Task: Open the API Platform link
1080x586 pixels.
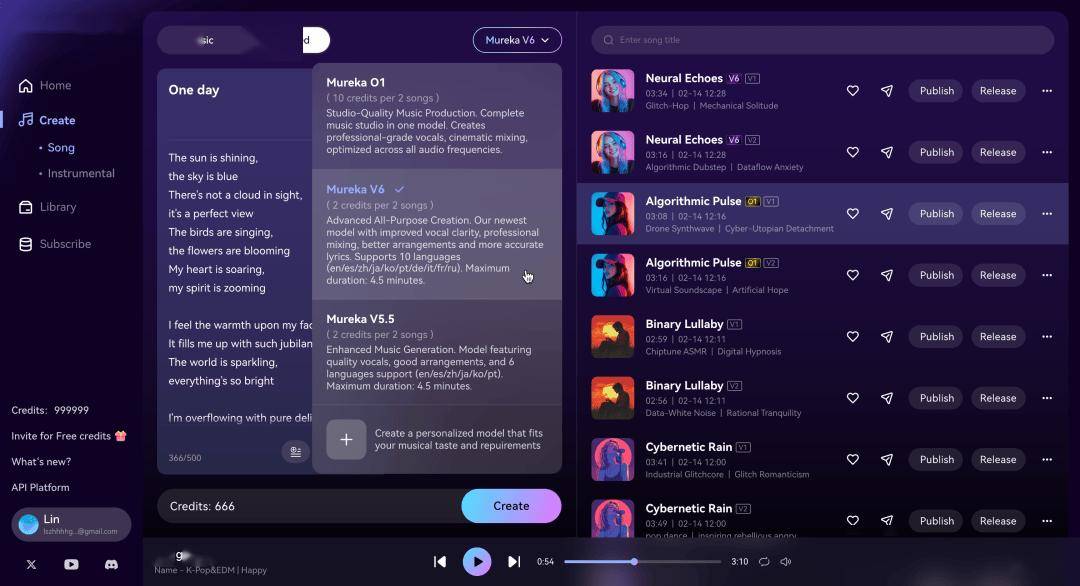Action: 40,487
